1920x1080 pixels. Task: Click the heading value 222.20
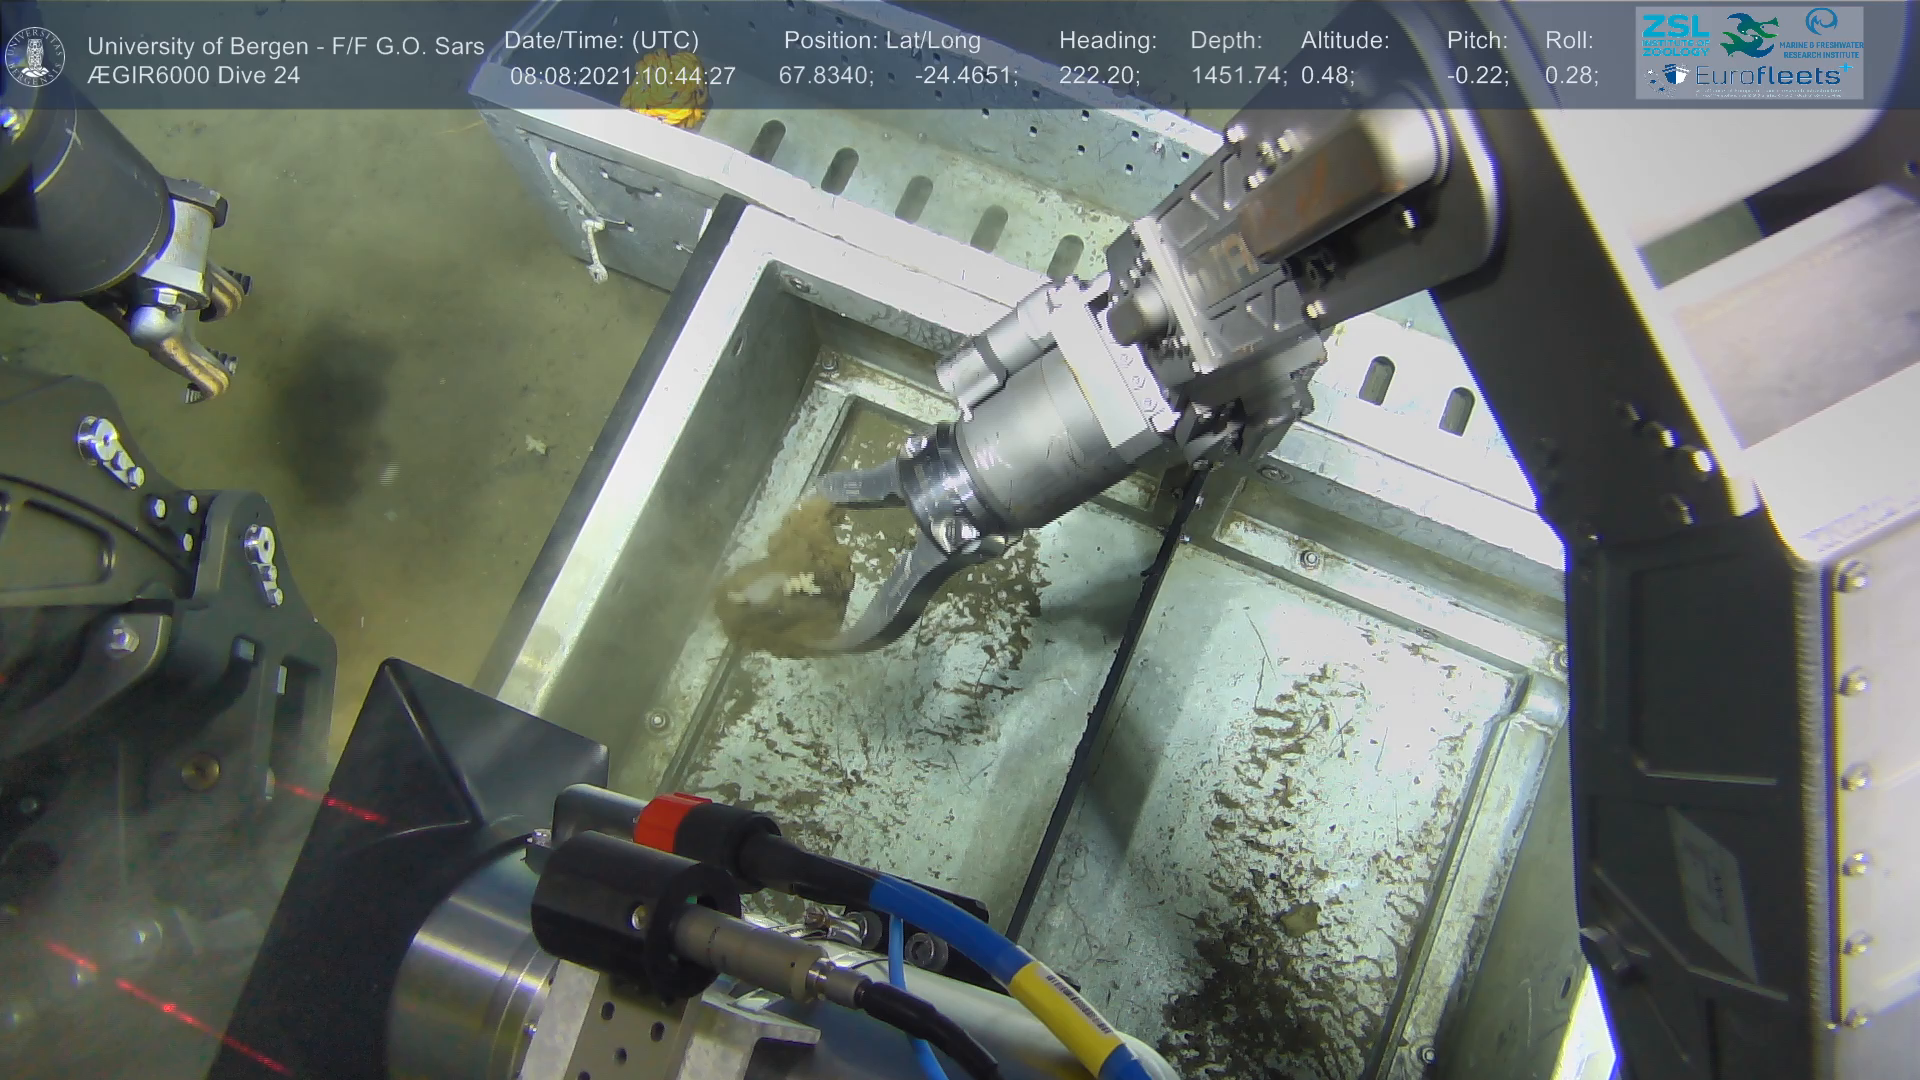pyautogui.click(x=1099, y=76)
